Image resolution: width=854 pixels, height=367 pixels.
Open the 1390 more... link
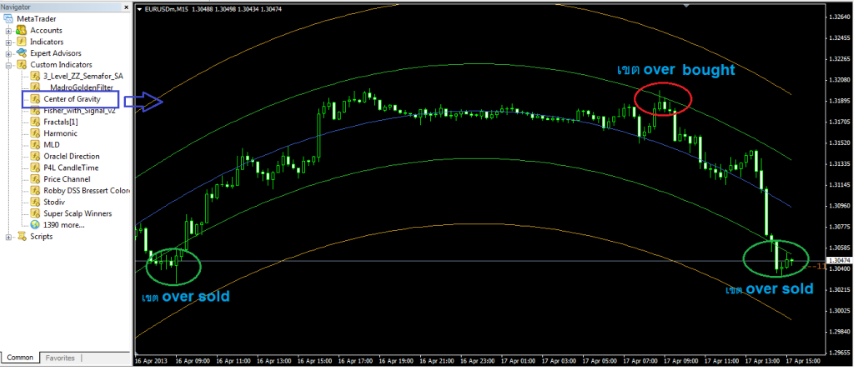[64, 224]
